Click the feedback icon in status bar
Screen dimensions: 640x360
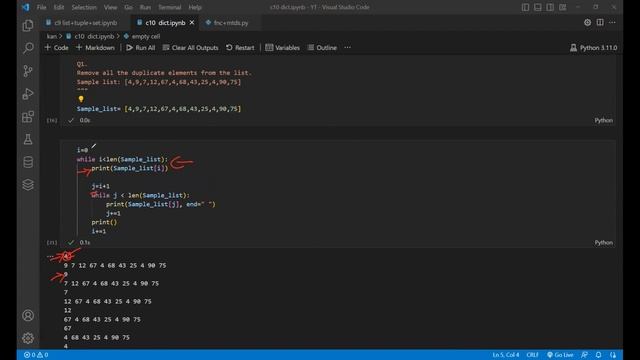coord(584,355)
